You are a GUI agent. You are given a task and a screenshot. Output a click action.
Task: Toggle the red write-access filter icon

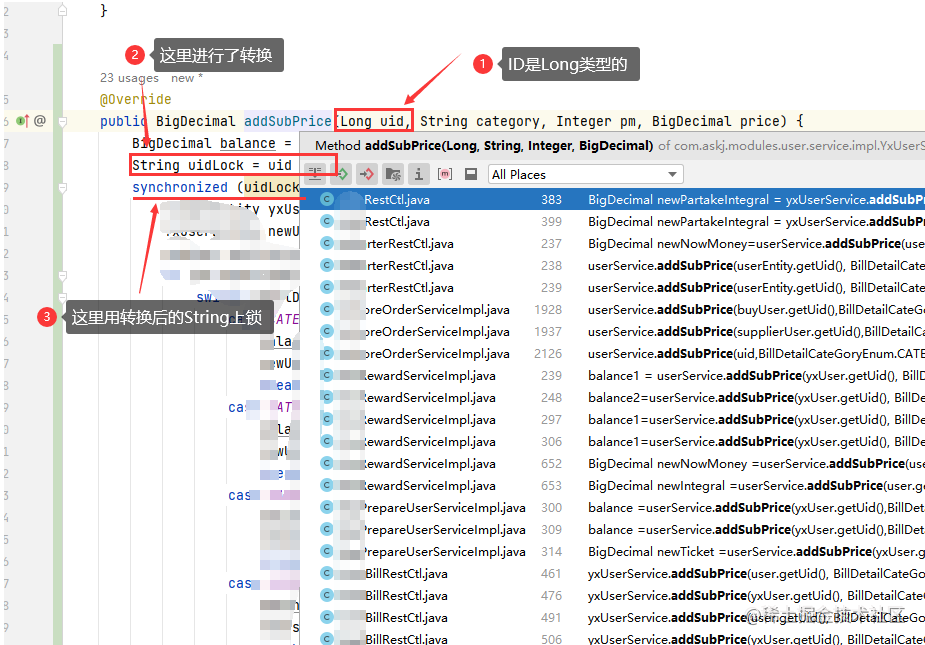pos(367,174)
